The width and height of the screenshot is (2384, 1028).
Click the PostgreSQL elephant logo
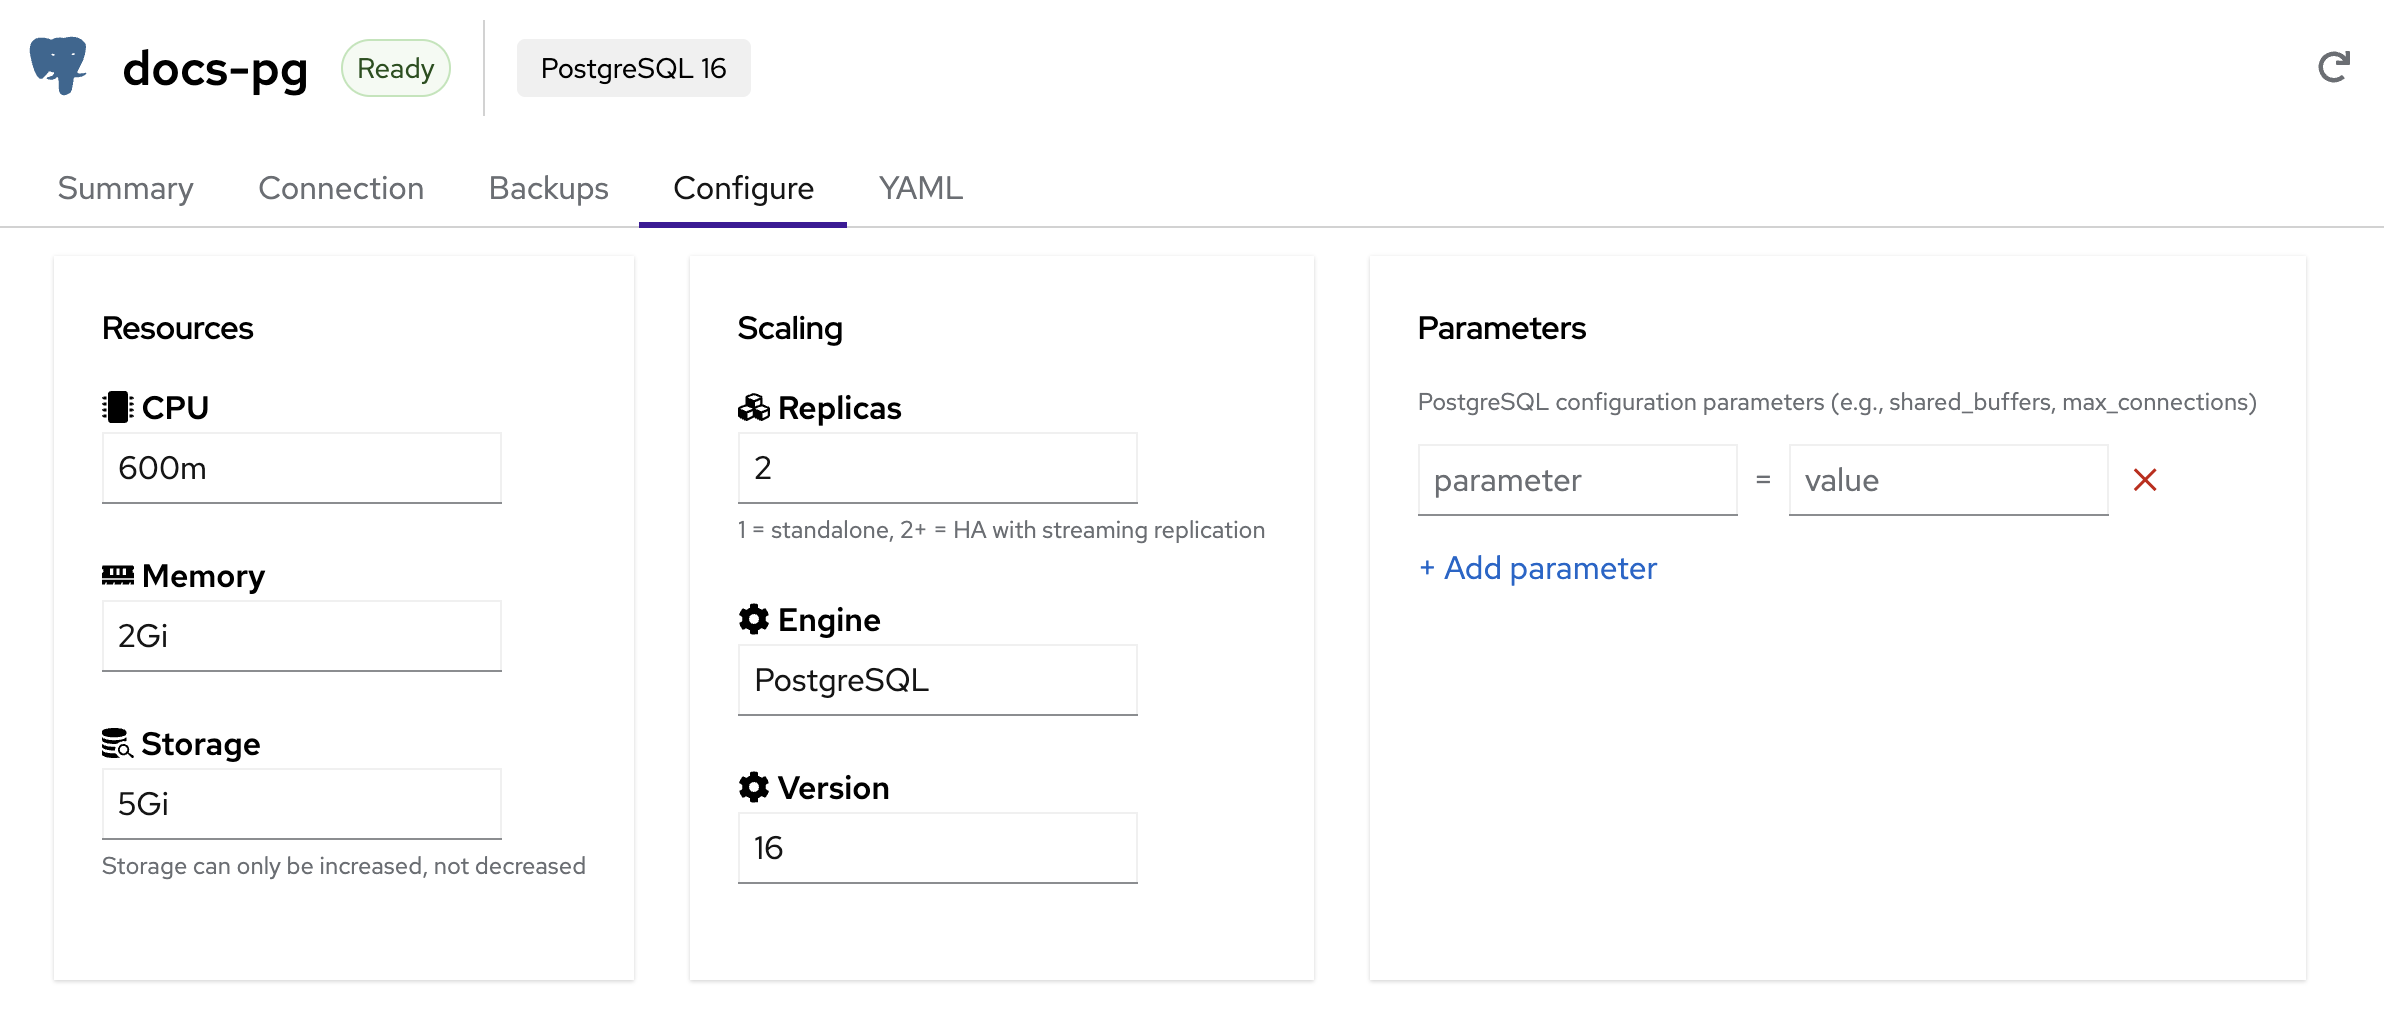point(59,66)
